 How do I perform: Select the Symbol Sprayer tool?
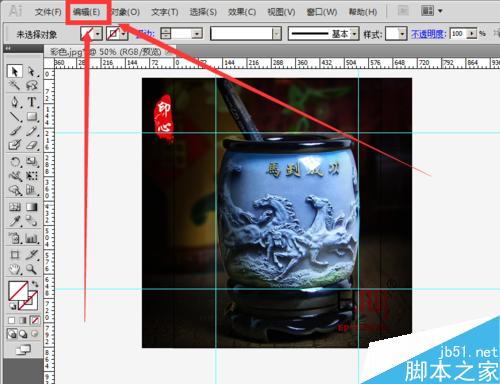point(15,238)
